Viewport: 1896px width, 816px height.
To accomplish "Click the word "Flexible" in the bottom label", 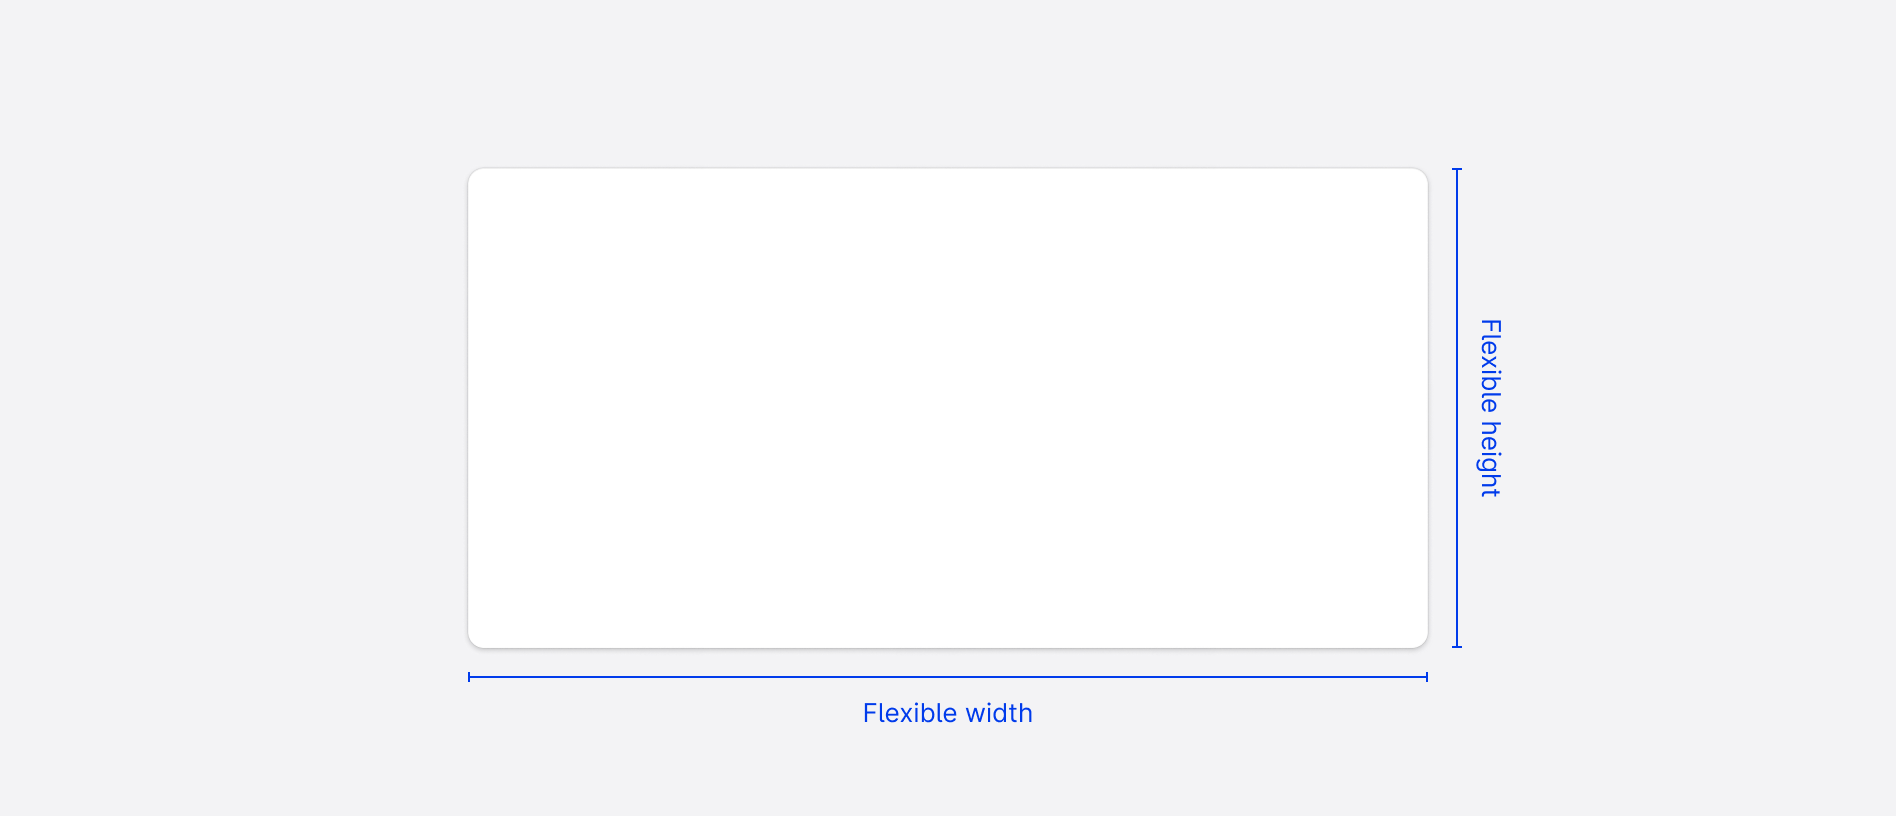I will point(903,713).
